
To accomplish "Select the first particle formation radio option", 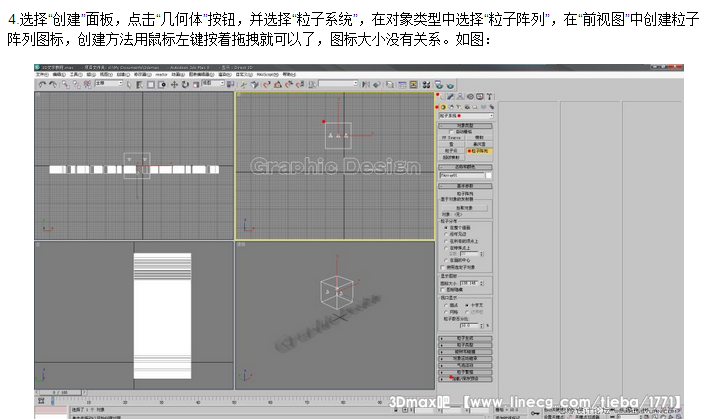I will 444,227.
